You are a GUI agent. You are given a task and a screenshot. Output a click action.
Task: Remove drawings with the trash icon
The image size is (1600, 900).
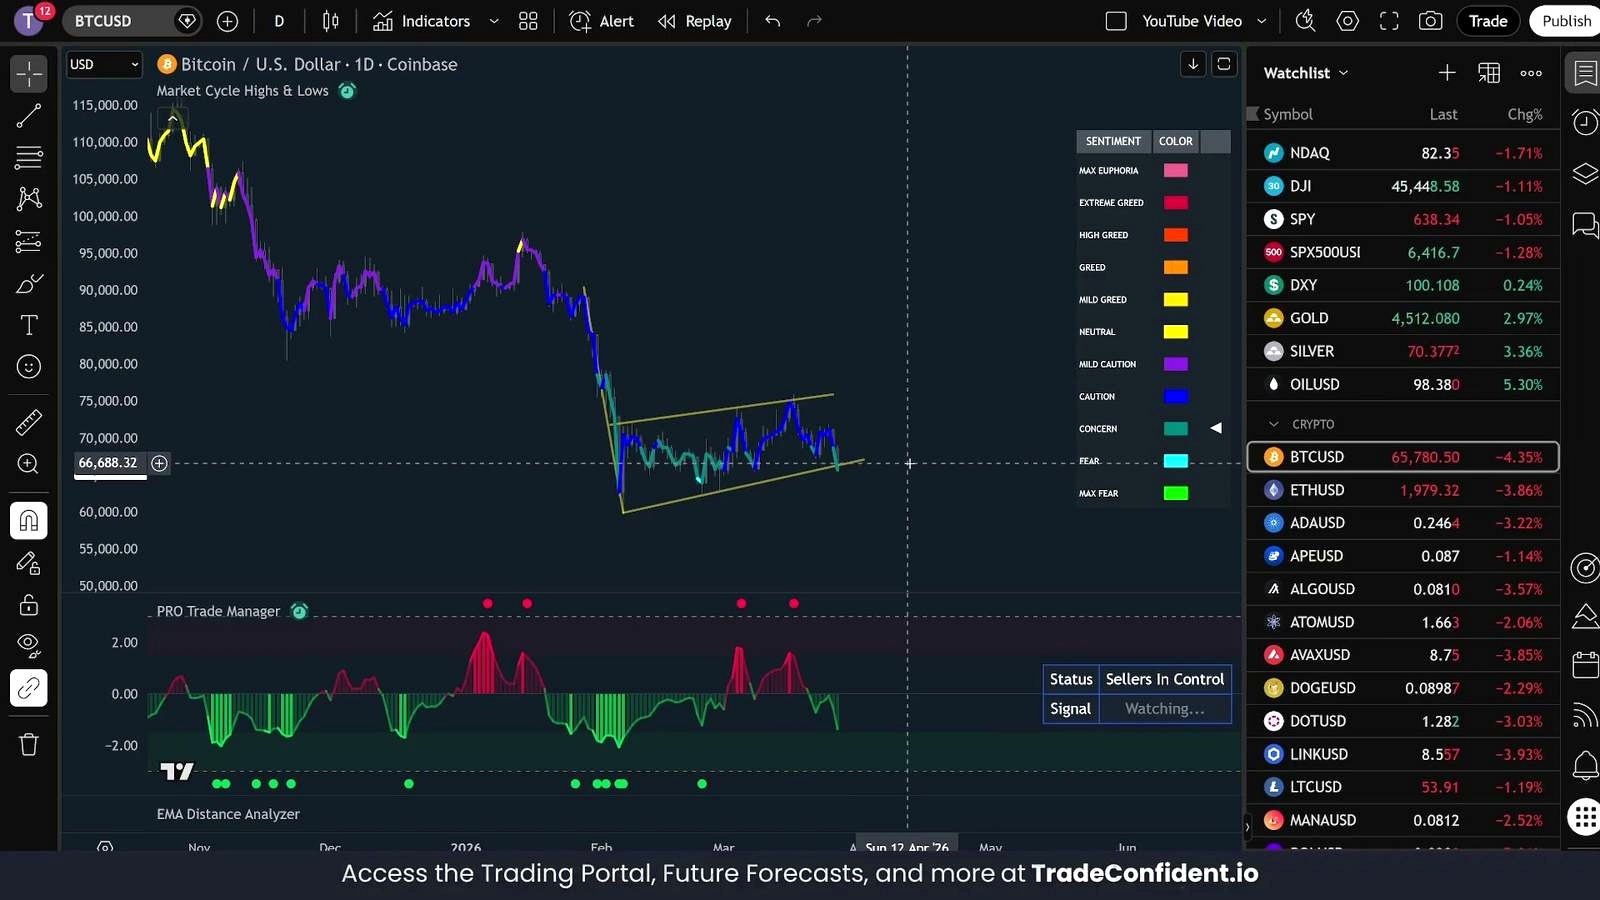click(29, 744)
